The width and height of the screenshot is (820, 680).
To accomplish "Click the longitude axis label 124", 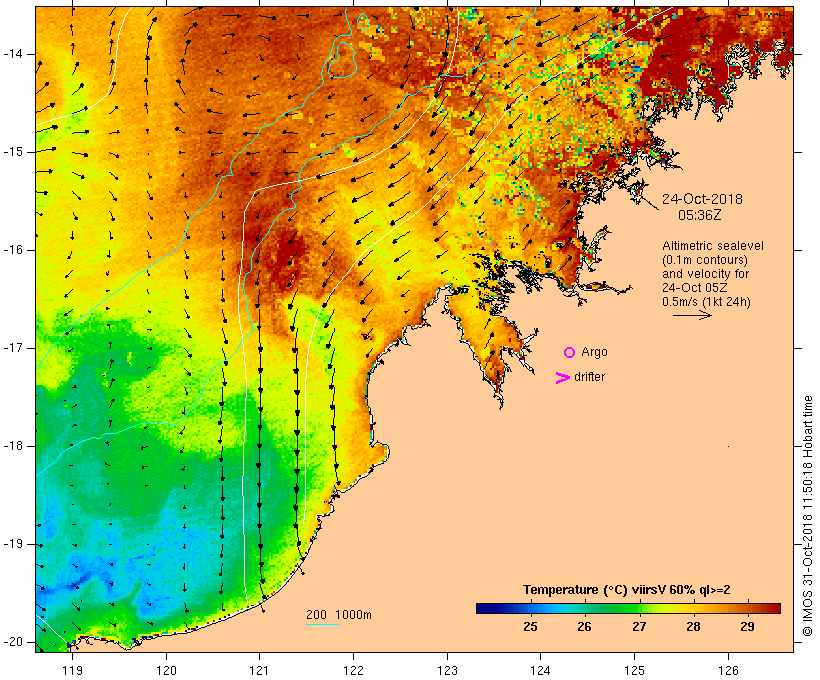I will pos(541,671).
